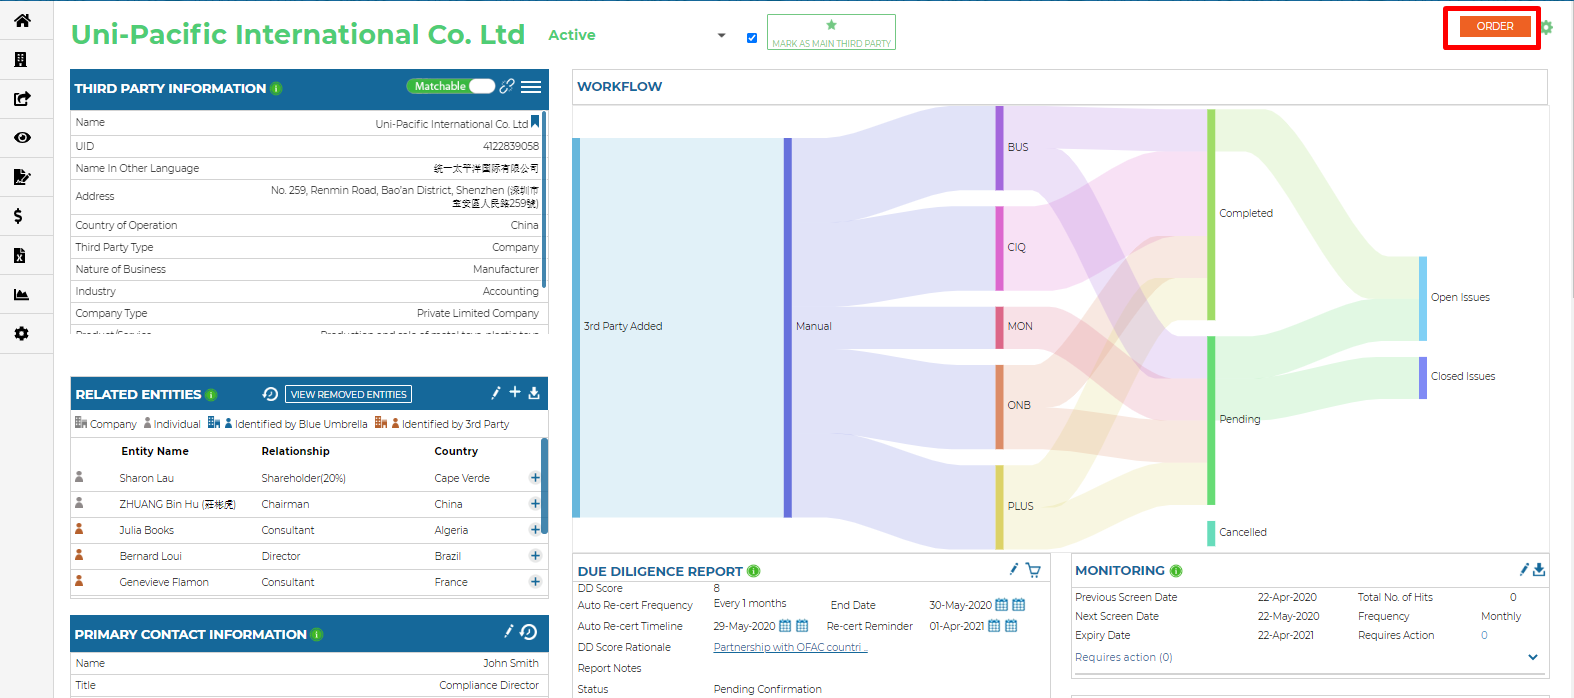The image size is (1574, 698).
Task: Click the link chain icon in Third Party Information
Action: click(x=507, y=87)
